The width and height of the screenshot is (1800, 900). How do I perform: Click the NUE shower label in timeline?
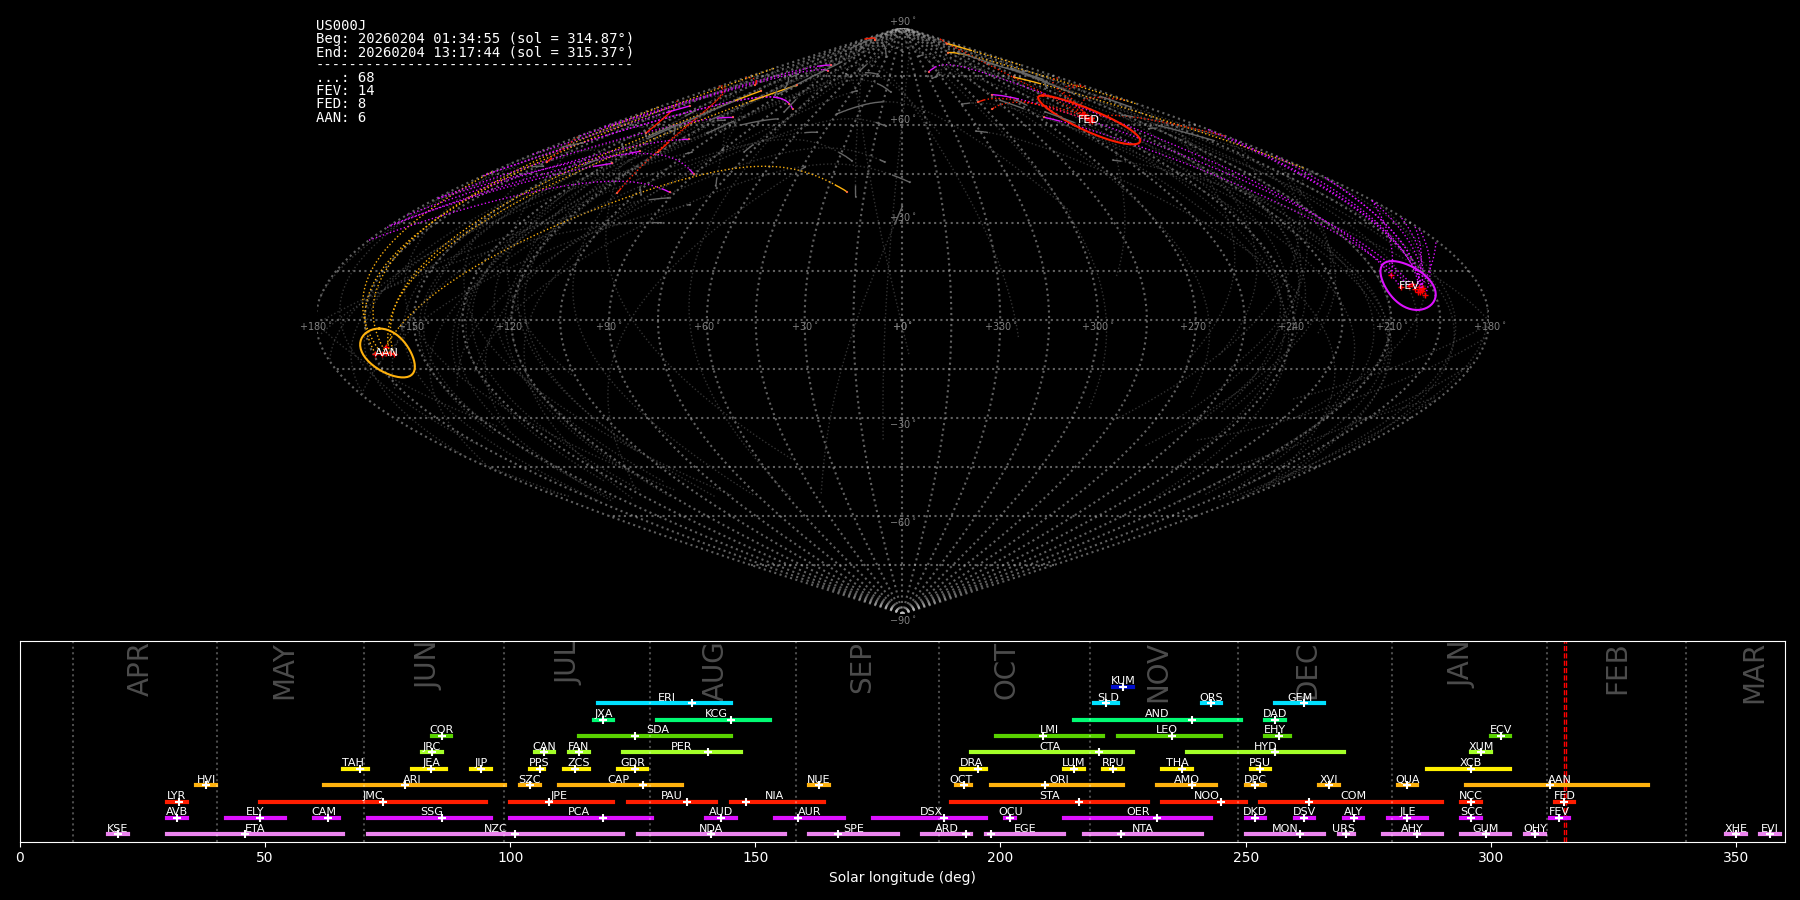819,780
